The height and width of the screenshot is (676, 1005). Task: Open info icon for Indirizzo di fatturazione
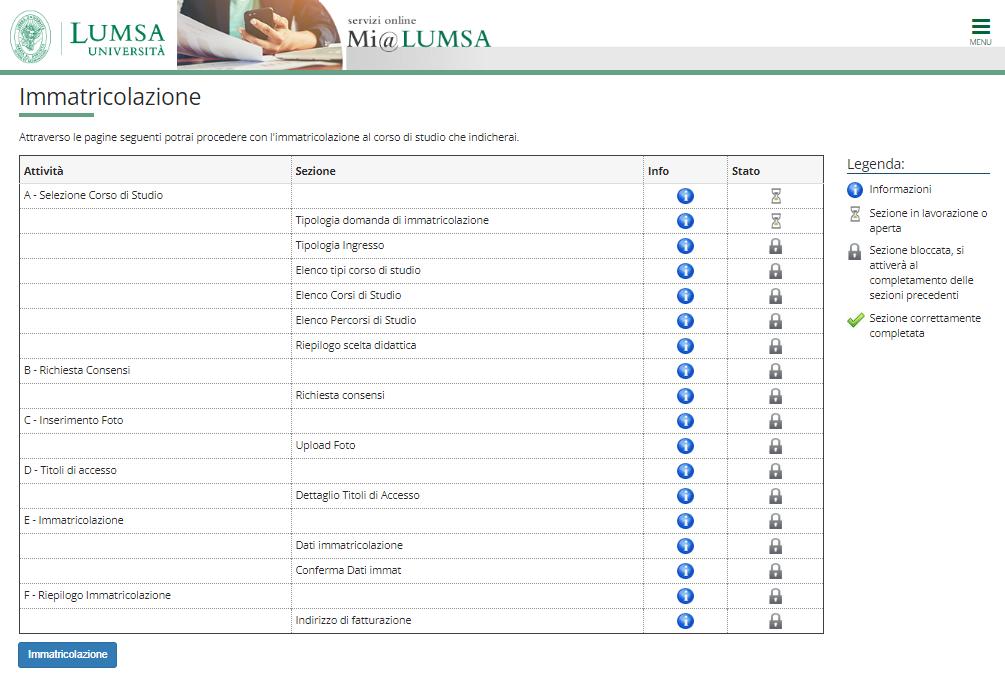[685, 621]
